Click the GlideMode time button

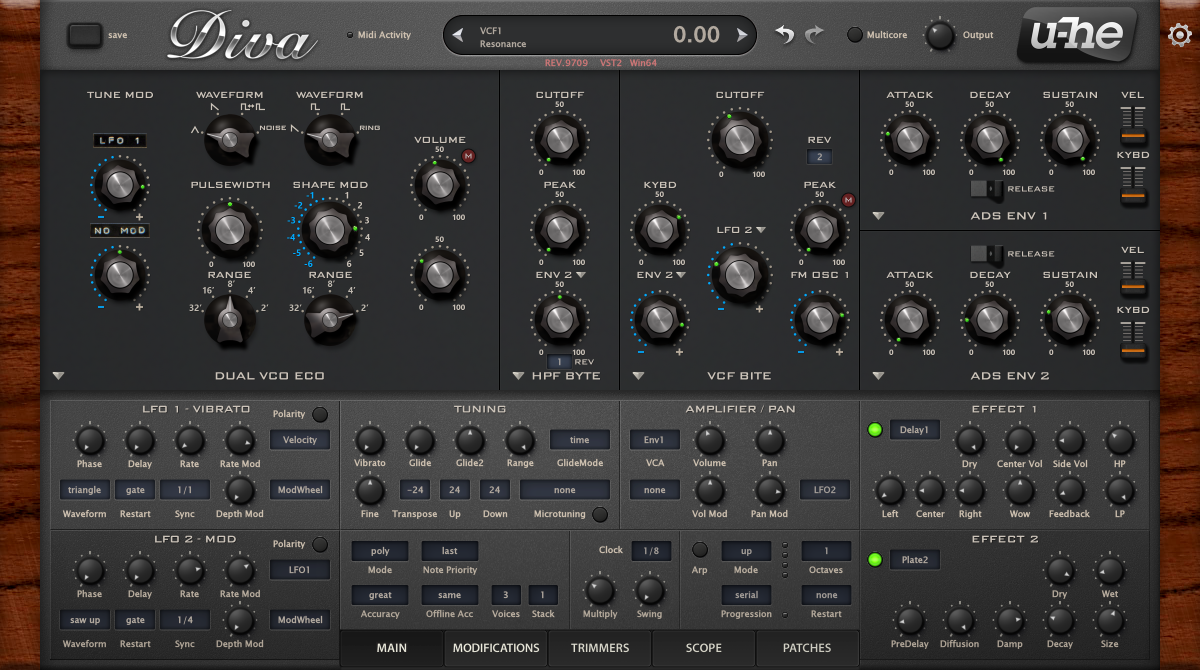click(580, 440)
